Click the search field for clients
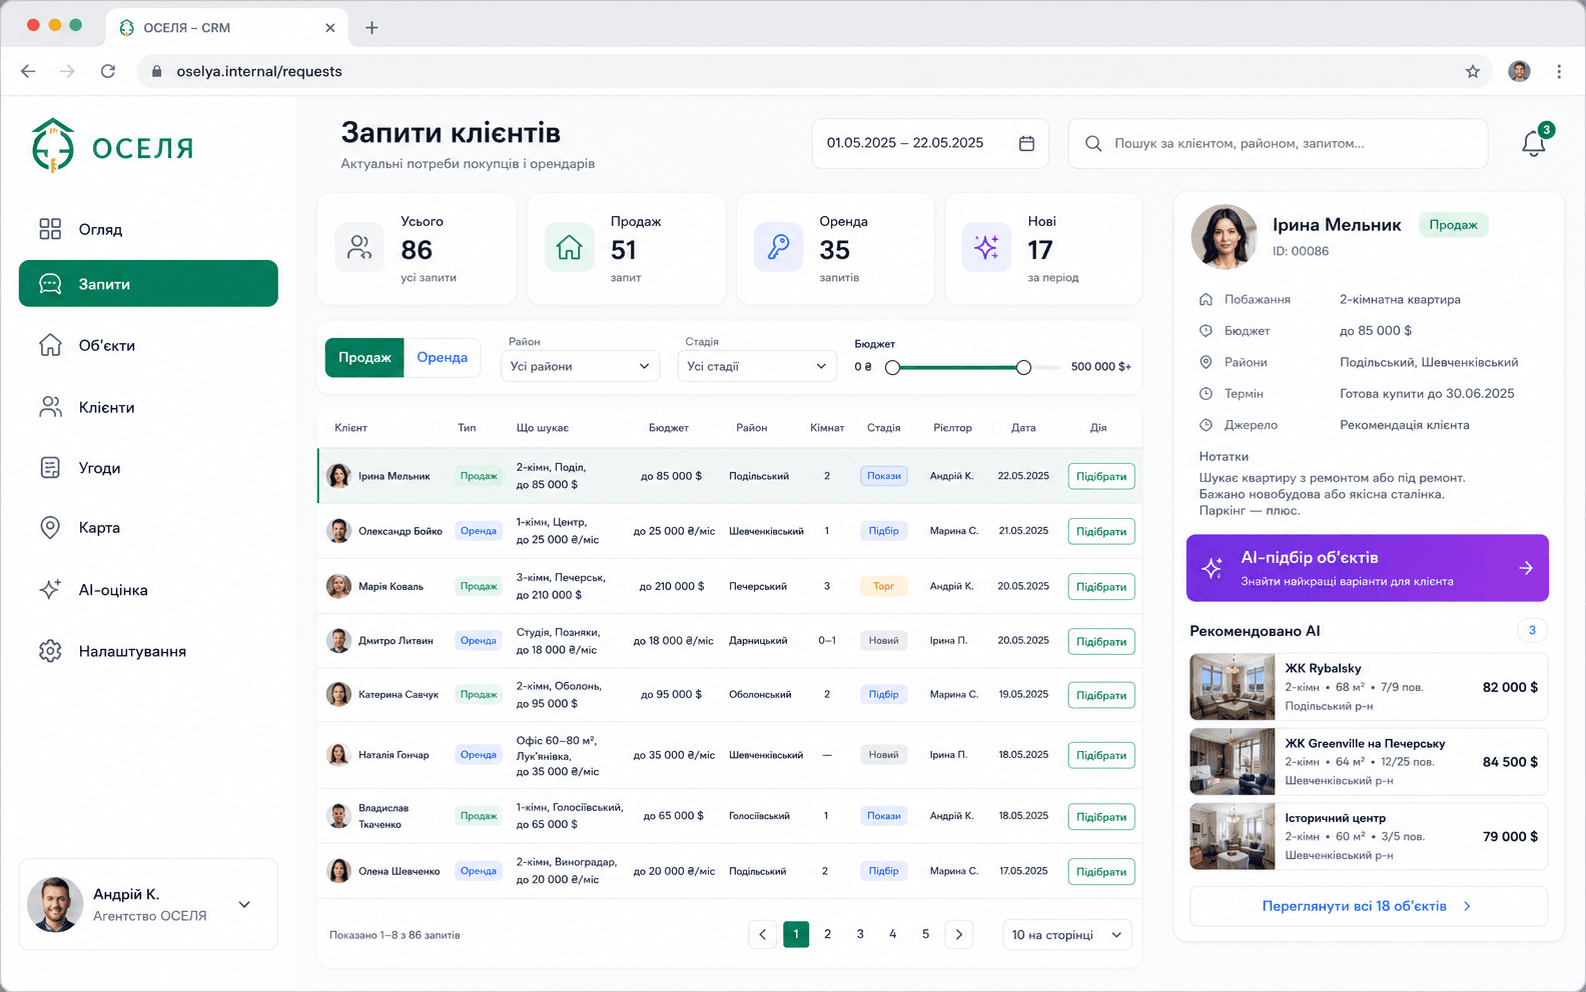1586x992 pixels. (1278, 143)
